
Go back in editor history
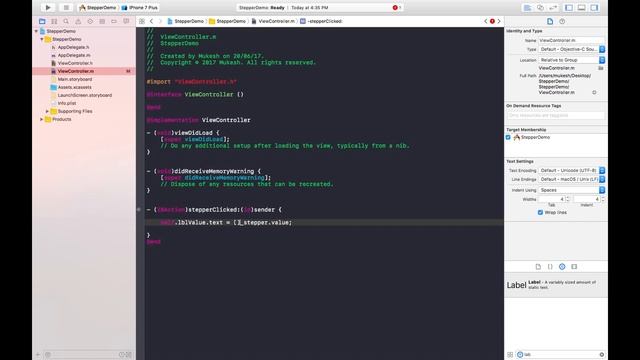pos(151,21)
